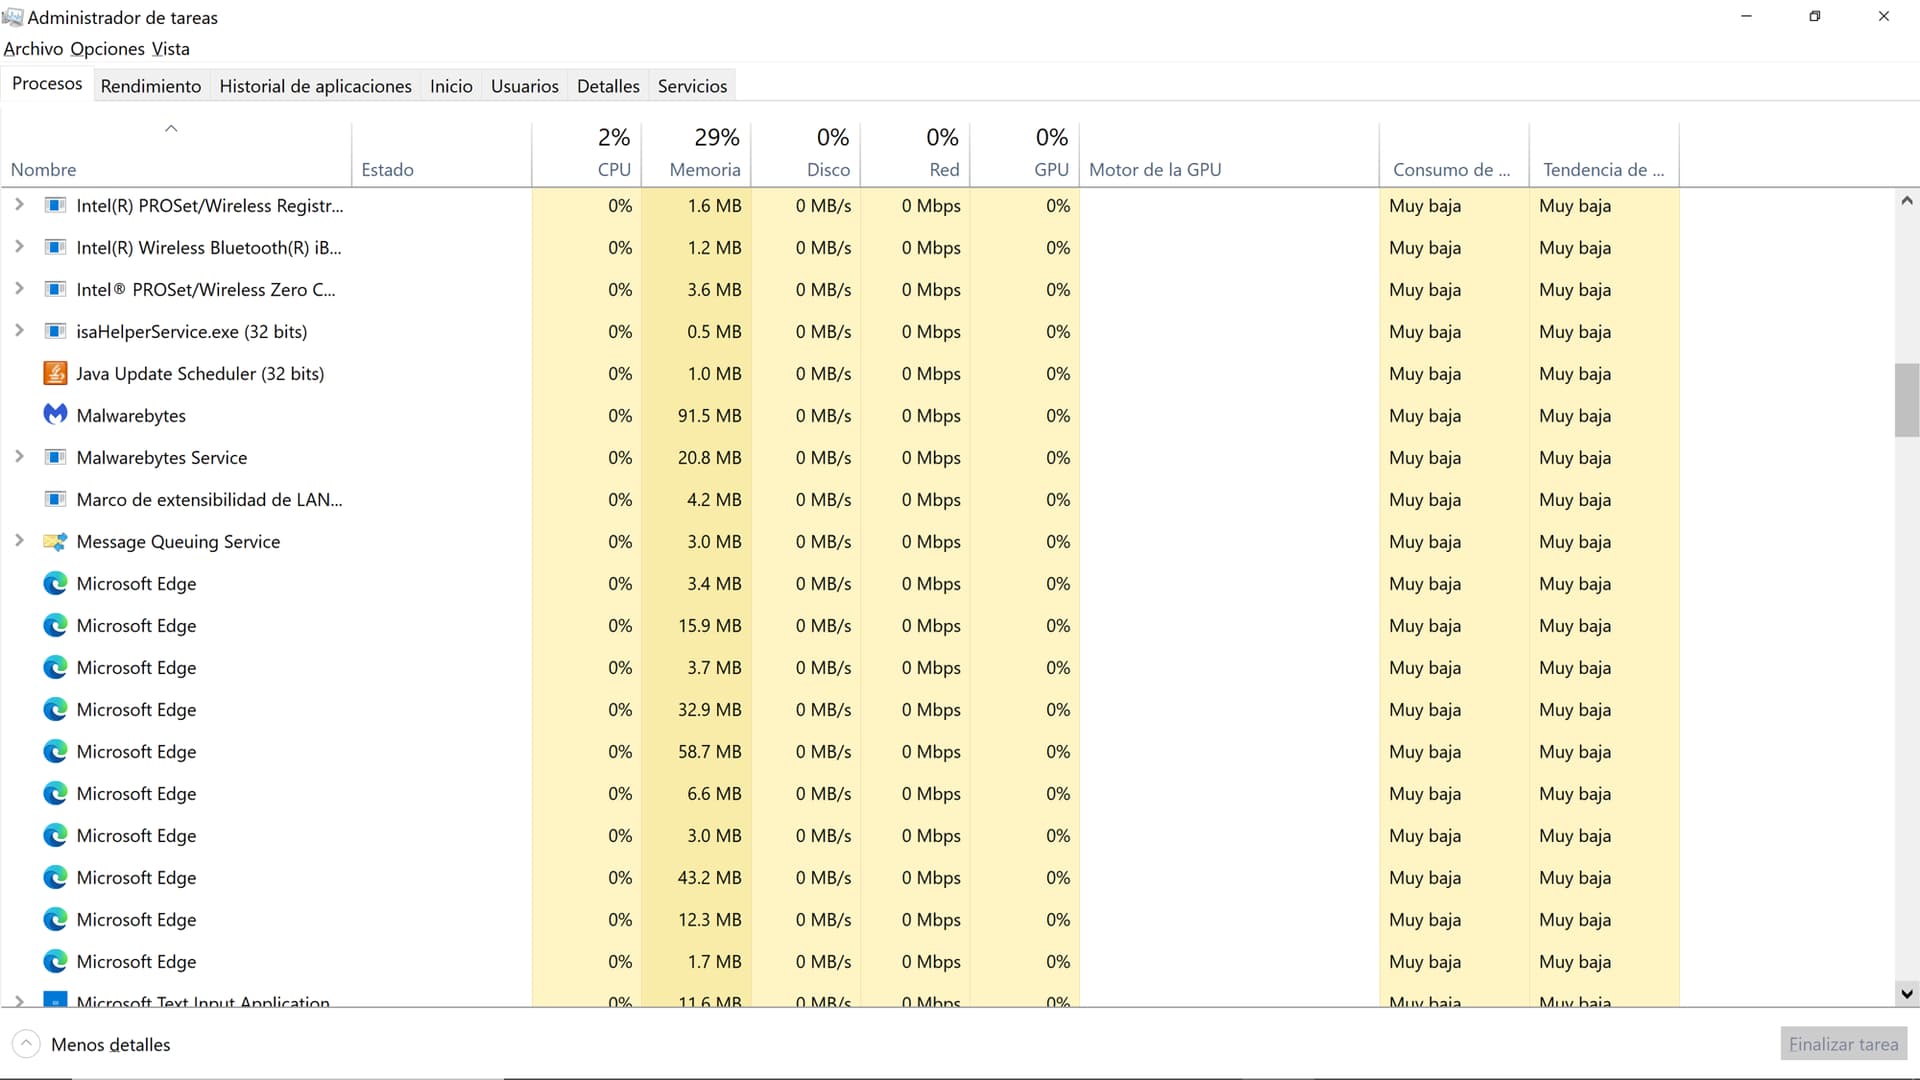Viewport: 1920px width, 1080px height.
Task: Click the Message Queuing Service icon
Action: tap(56, 542)
